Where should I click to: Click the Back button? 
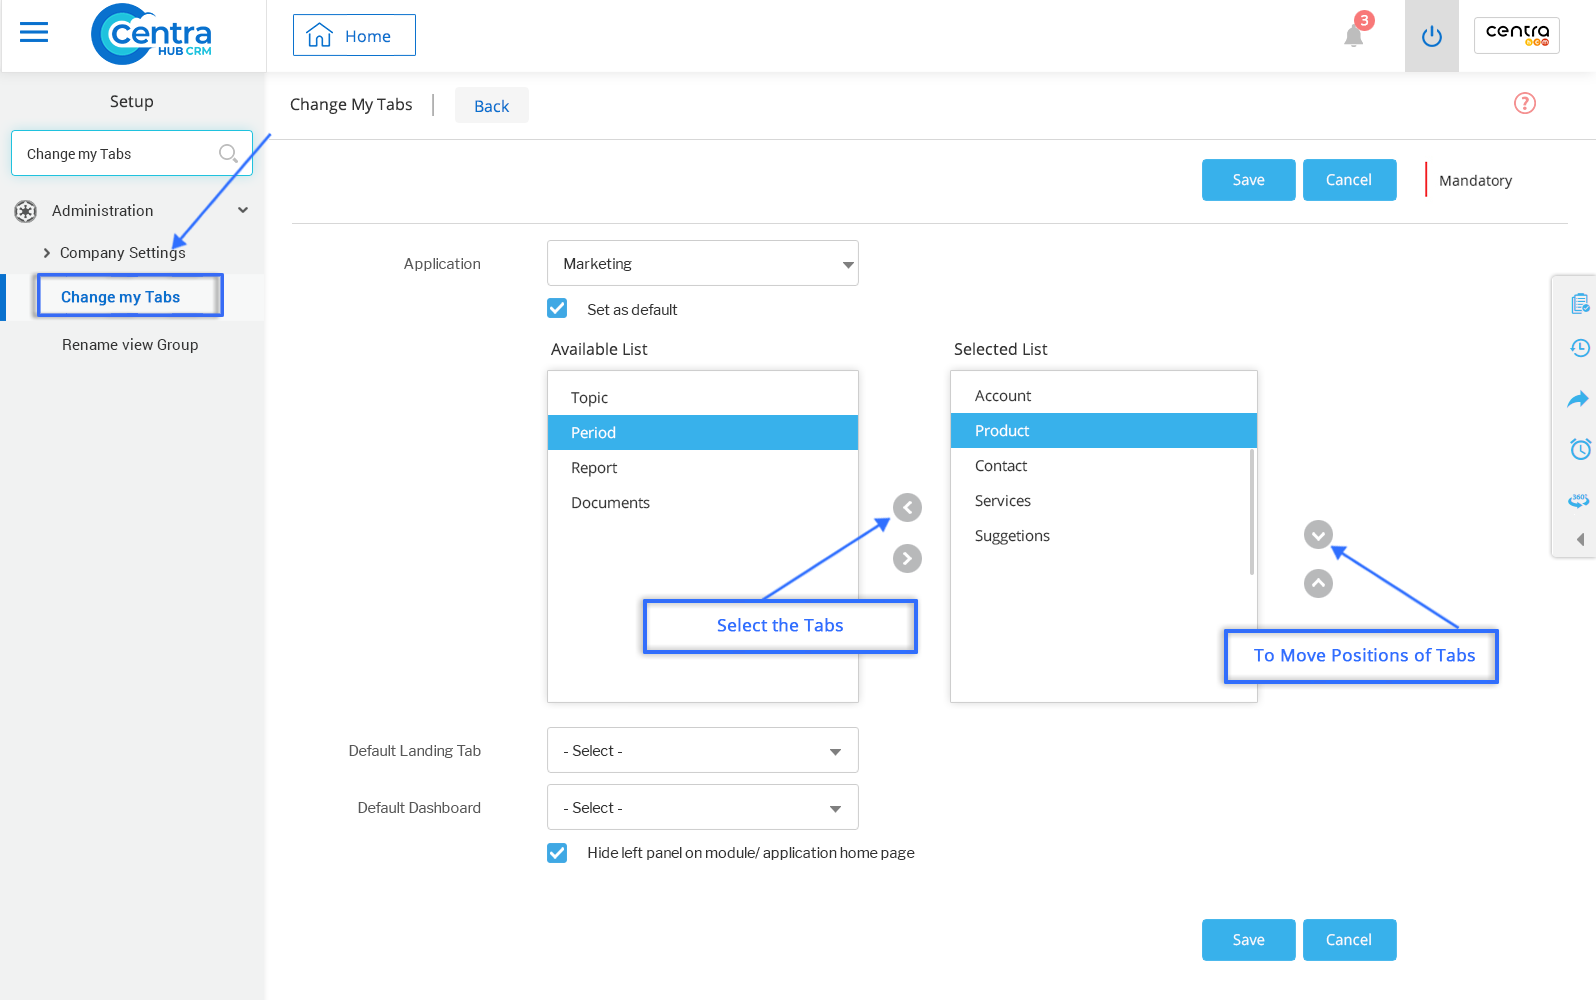pyautogui.click(x=491, y=105)
